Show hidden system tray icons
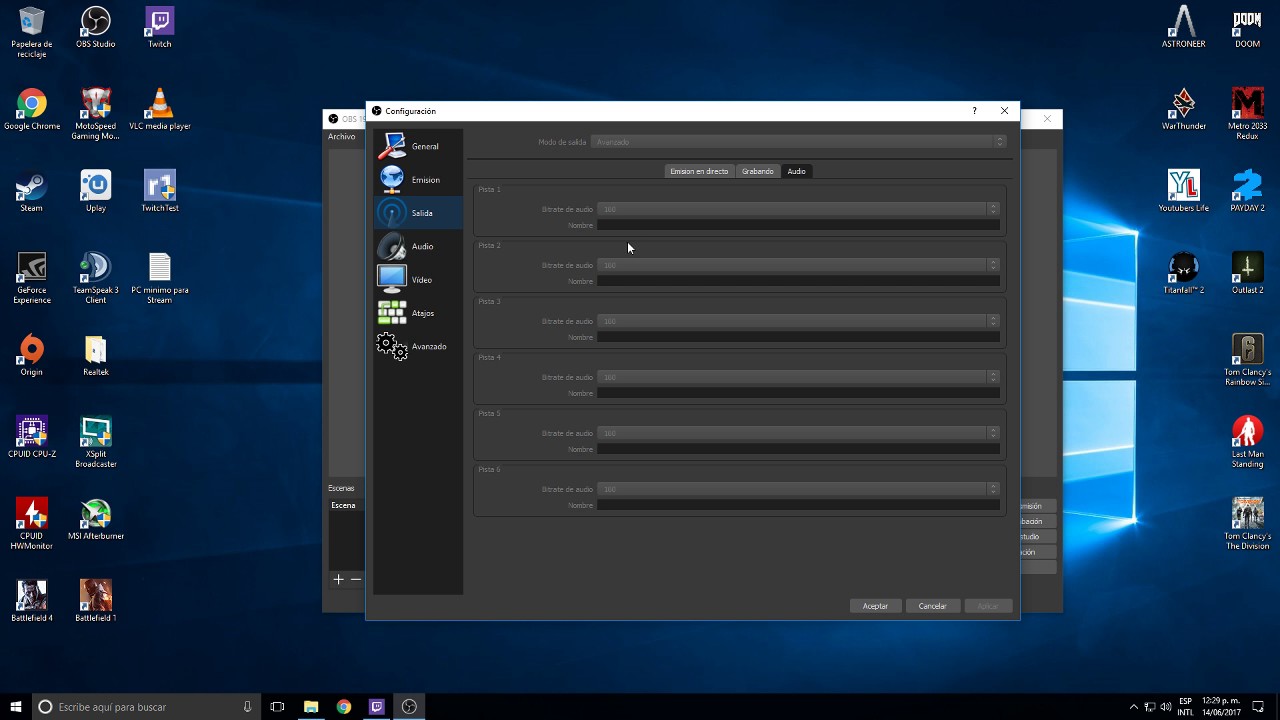 click(x=1133, y=707)
